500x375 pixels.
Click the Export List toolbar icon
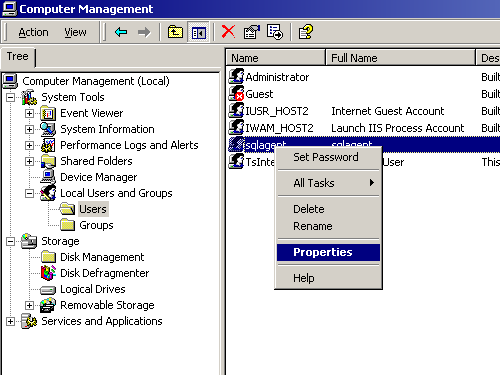coord(275,32)
